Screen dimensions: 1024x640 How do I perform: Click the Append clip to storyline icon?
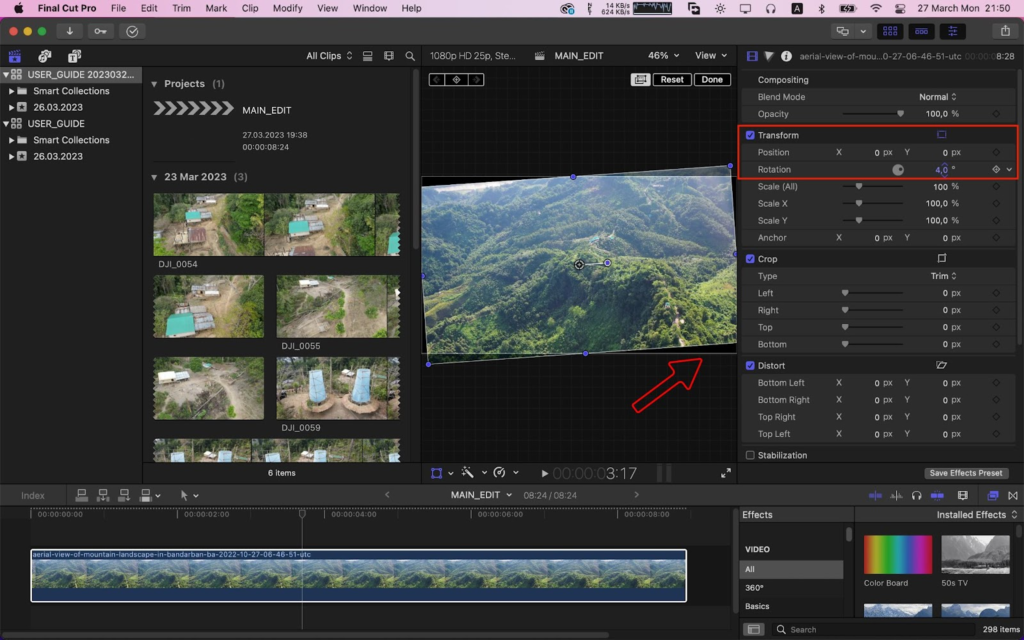tap(123, 495)
